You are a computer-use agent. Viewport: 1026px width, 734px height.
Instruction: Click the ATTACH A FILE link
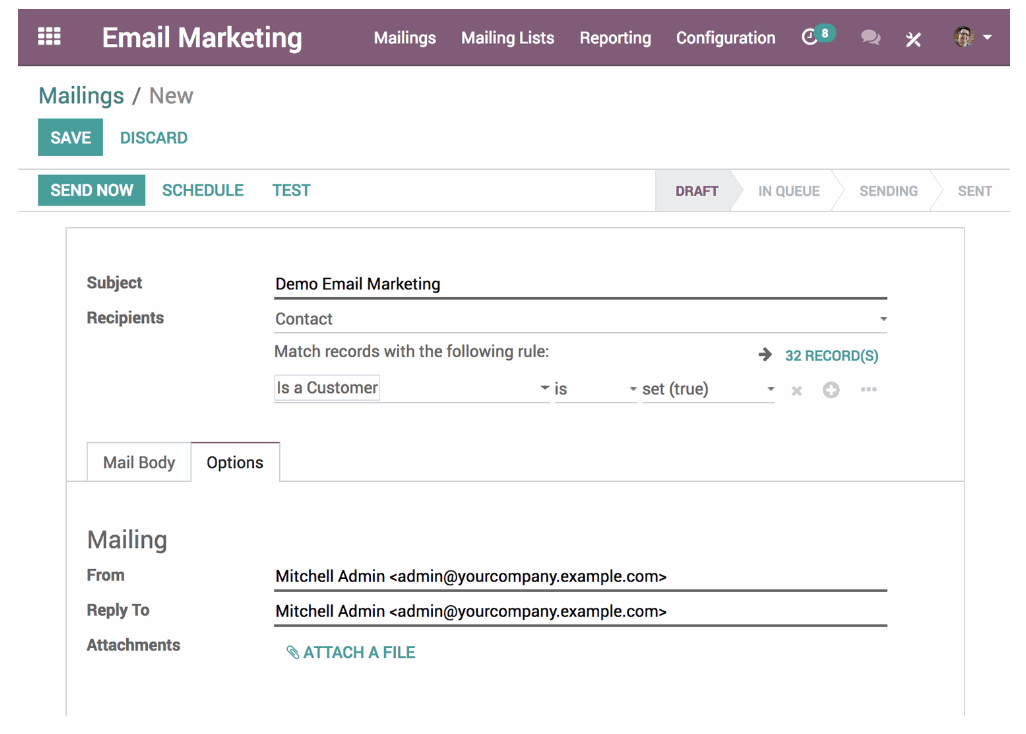(359, 652)
